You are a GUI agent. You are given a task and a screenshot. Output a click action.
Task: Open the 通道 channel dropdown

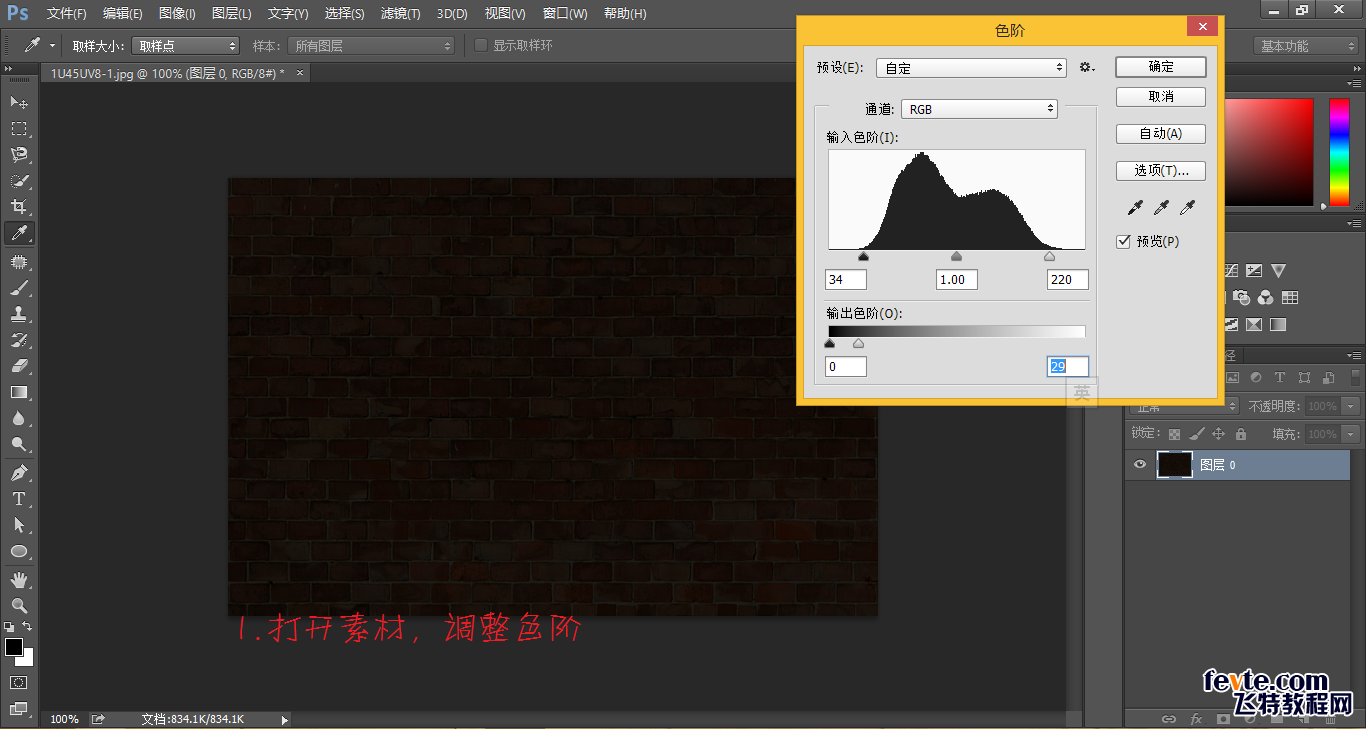(979, 108)
